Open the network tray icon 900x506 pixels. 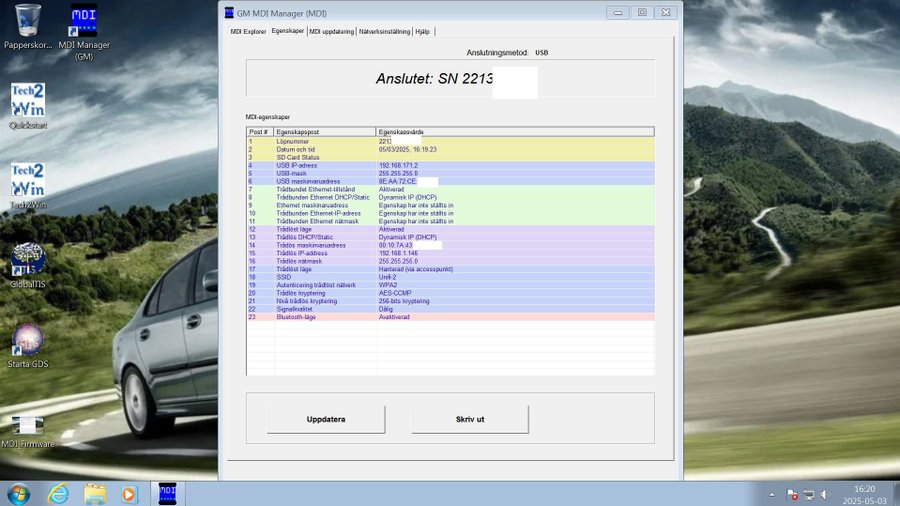(809, 495)
